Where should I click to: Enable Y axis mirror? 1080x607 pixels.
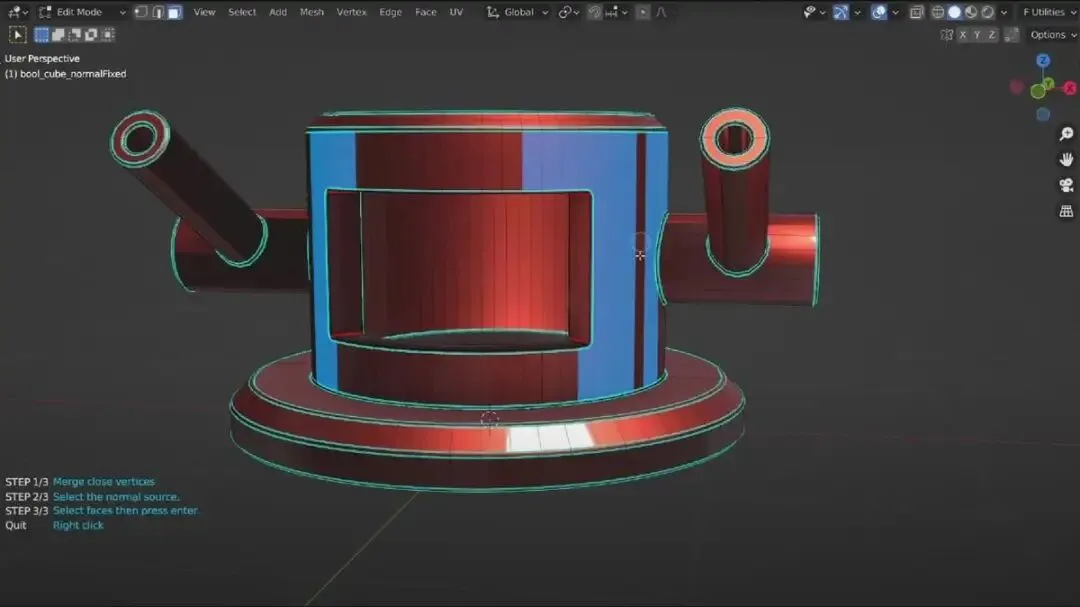(x=977, y=34)
